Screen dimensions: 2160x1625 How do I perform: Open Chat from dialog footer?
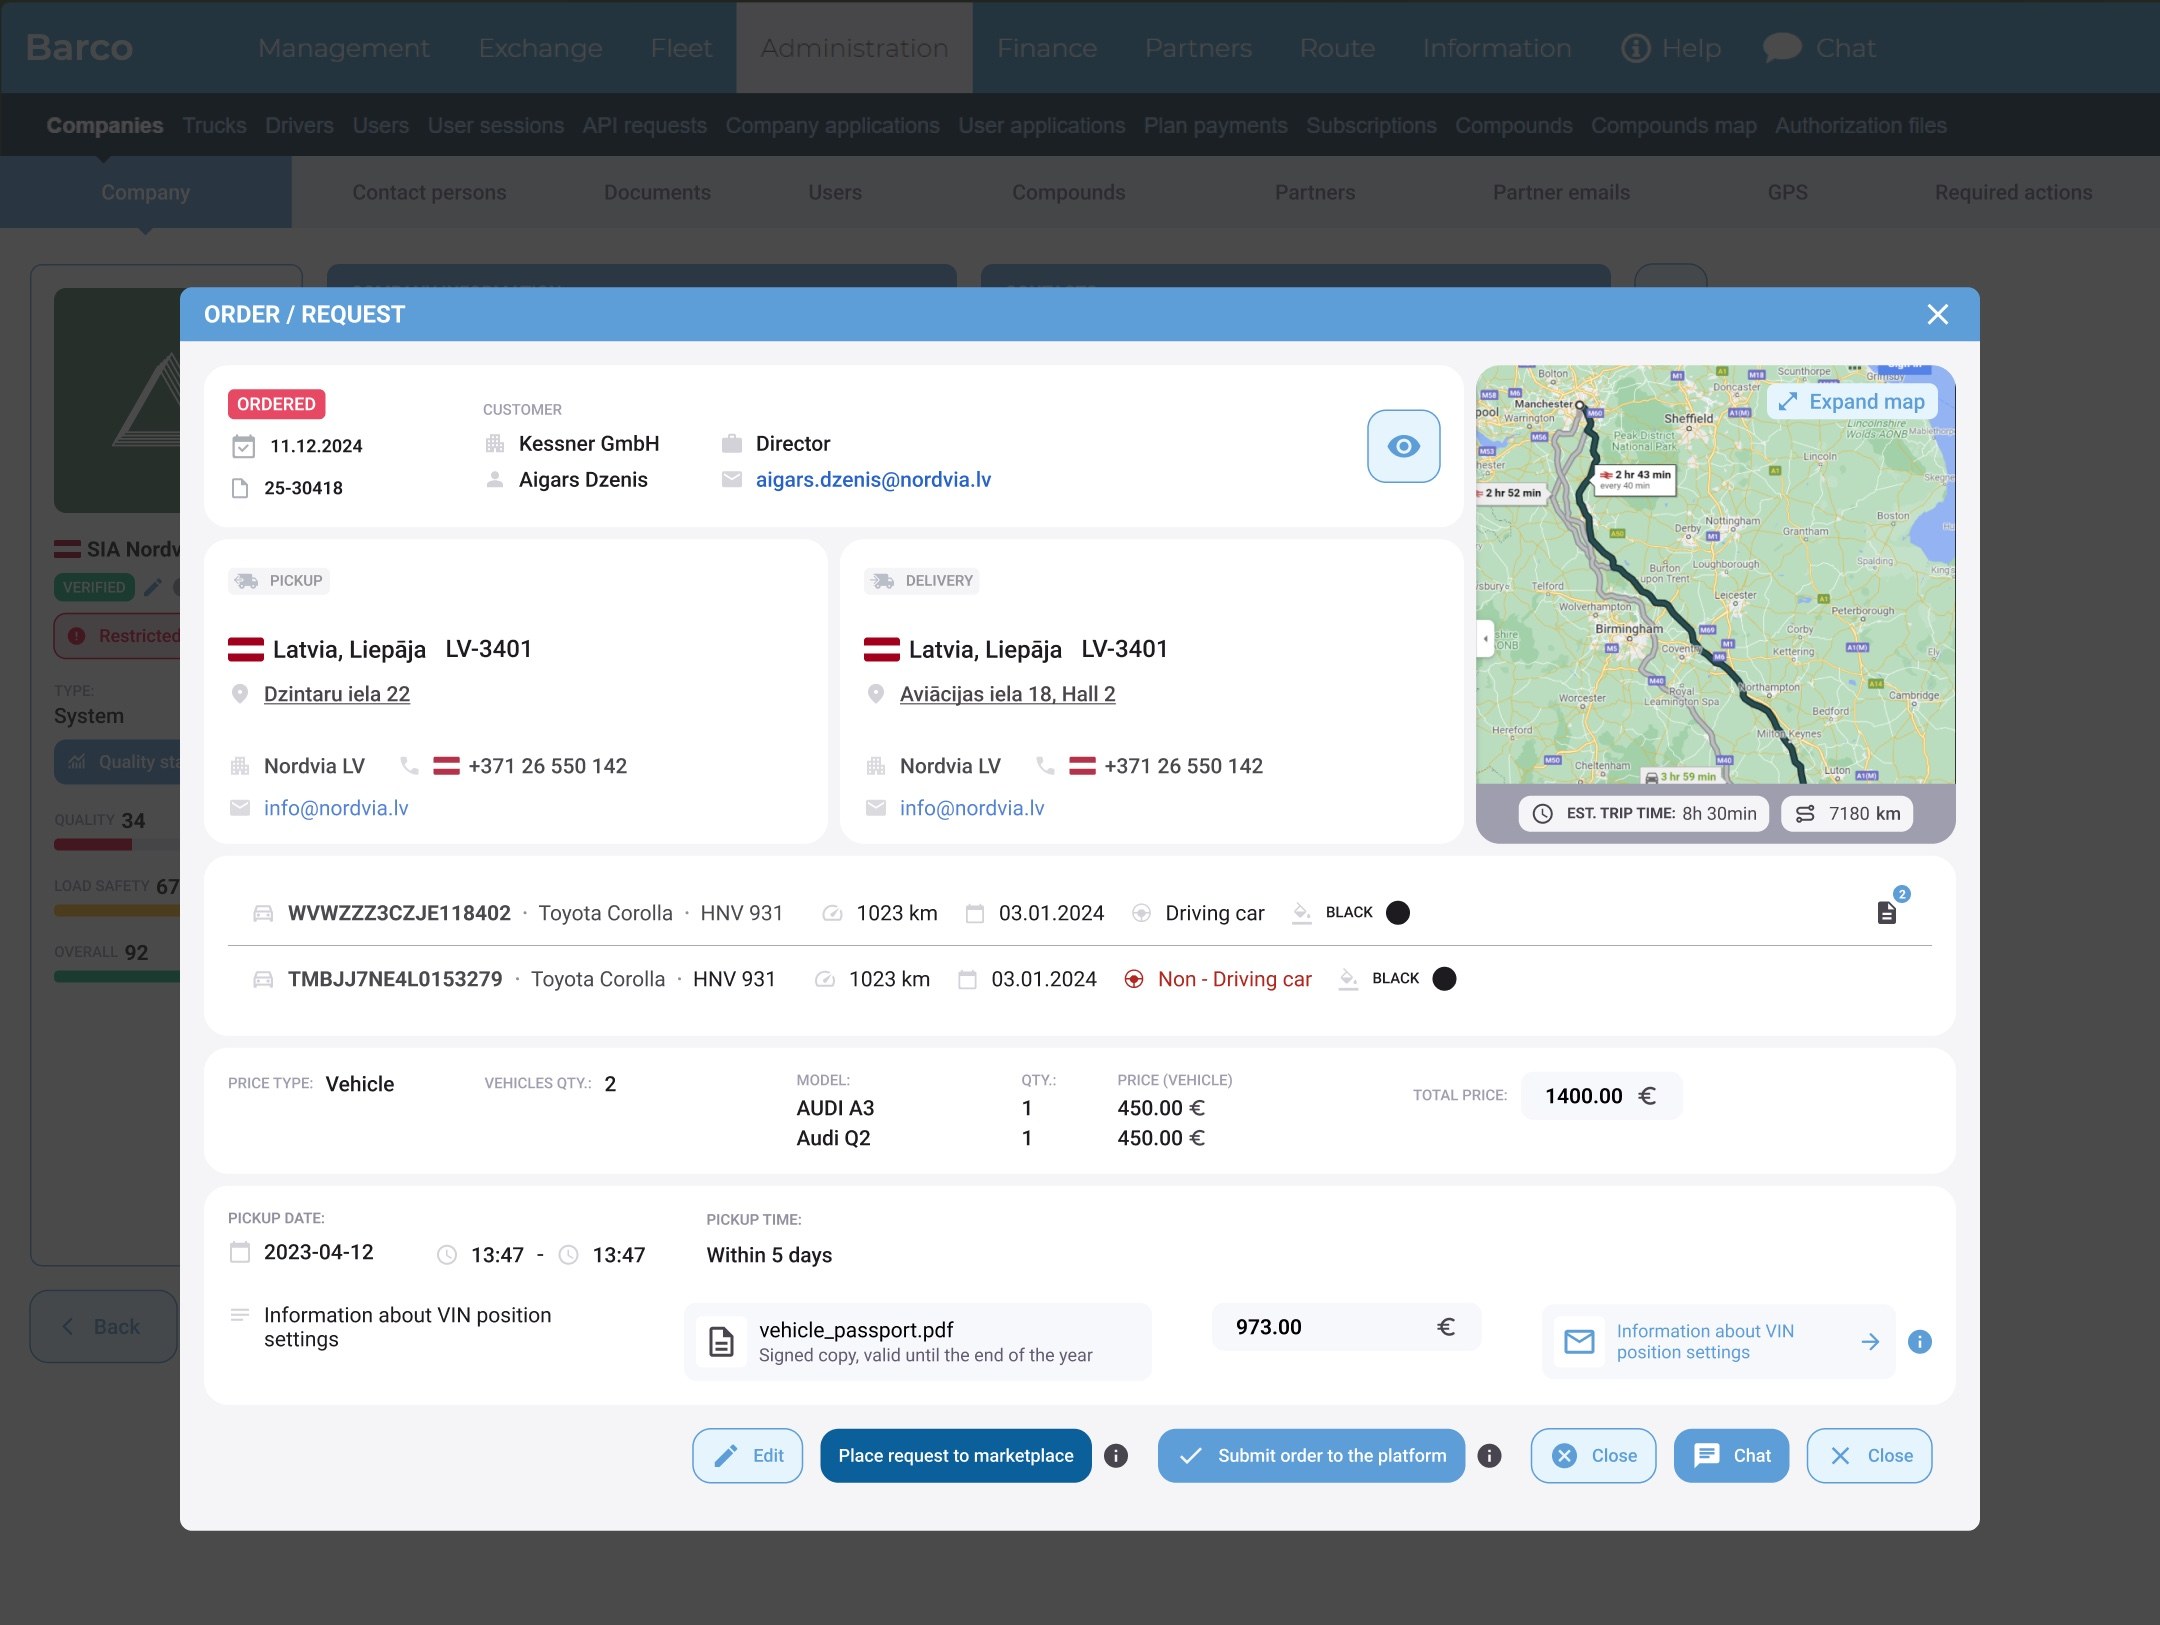[x=1731, y=1456]
